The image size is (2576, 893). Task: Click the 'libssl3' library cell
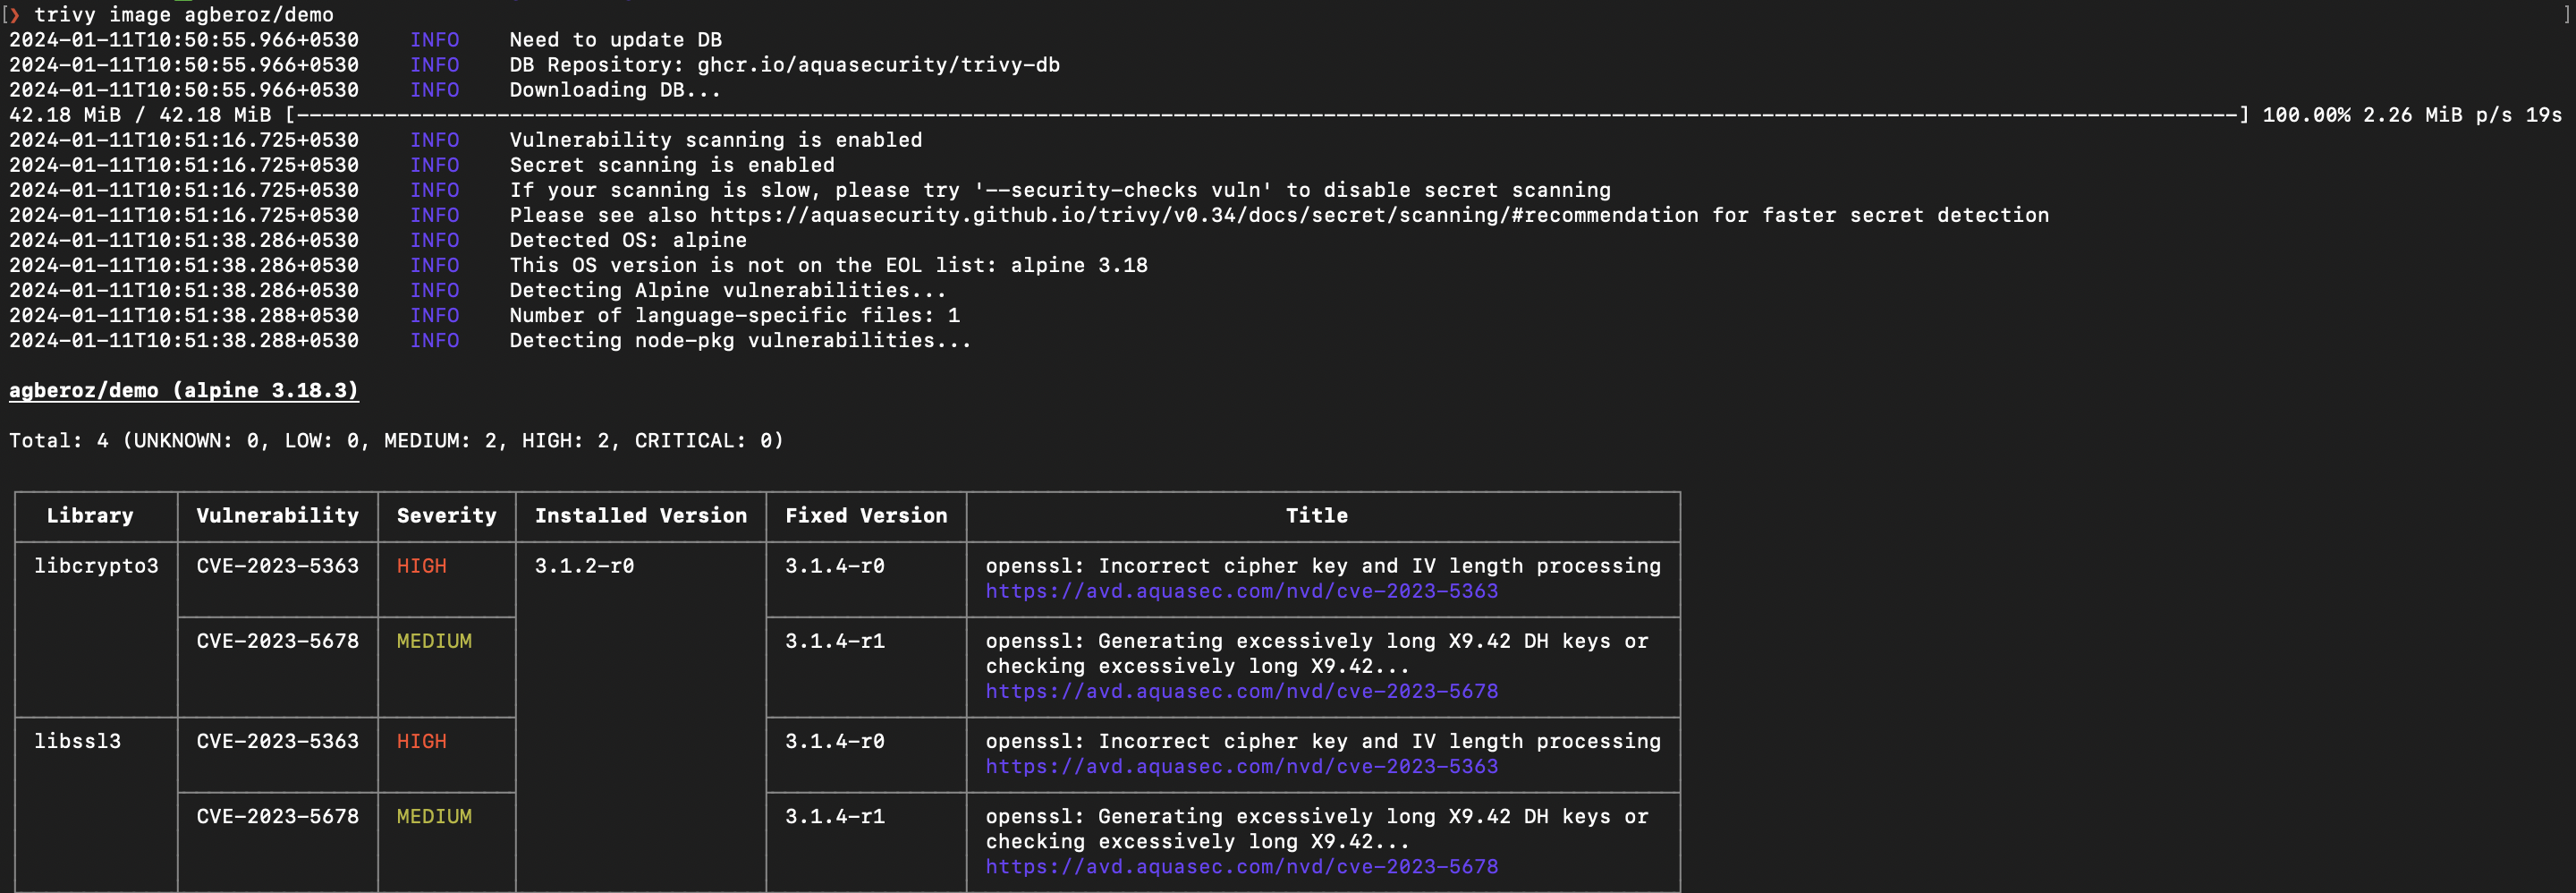click(x=77, y=741)
